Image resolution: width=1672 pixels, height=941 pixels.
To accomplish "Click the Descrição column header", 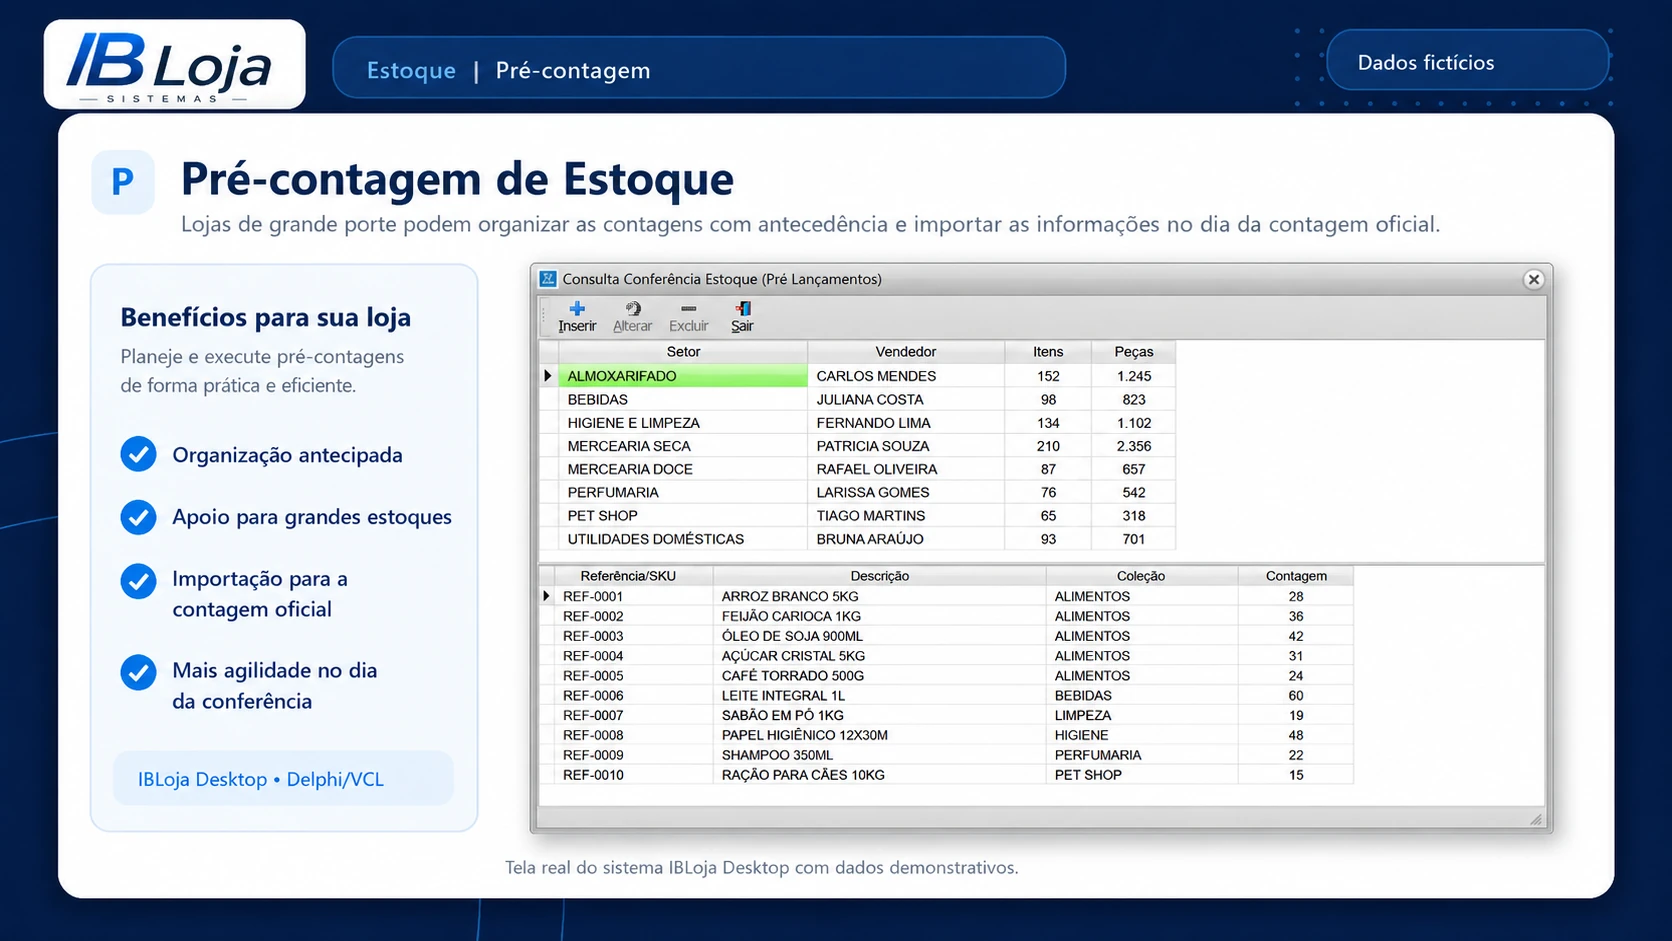I will coord(880,576).
